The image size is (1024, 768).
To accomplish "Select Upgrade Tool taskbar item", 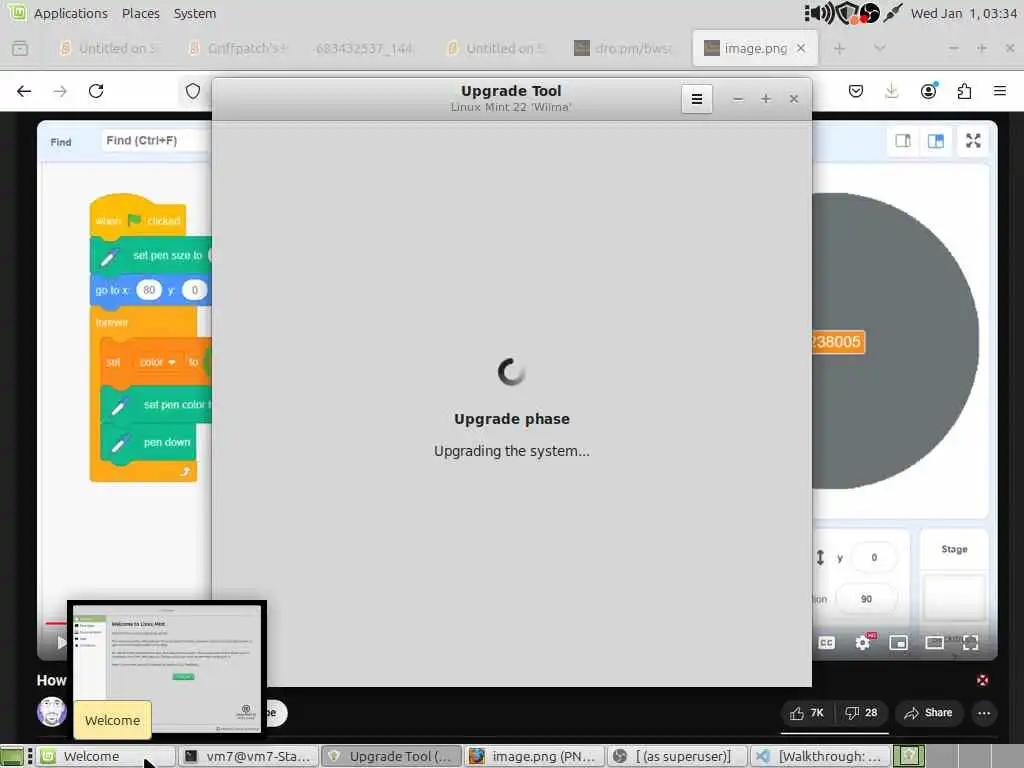I will pos(391,756).
